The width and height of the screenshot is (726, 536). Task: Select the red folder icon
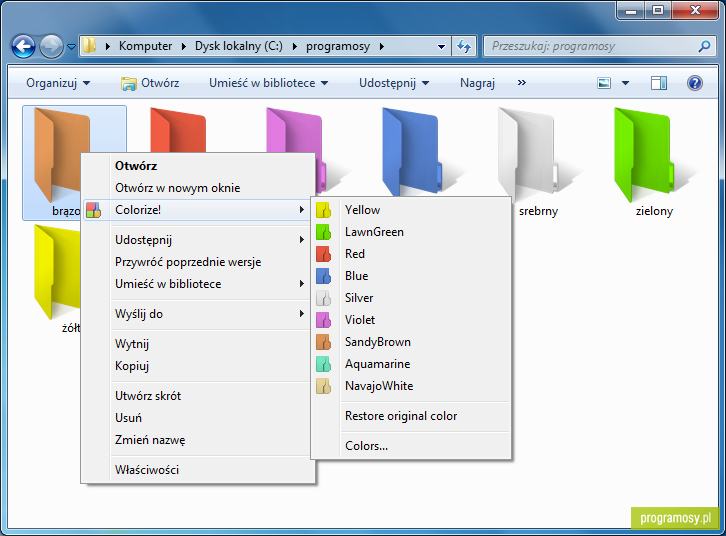[x=178, y=131]
